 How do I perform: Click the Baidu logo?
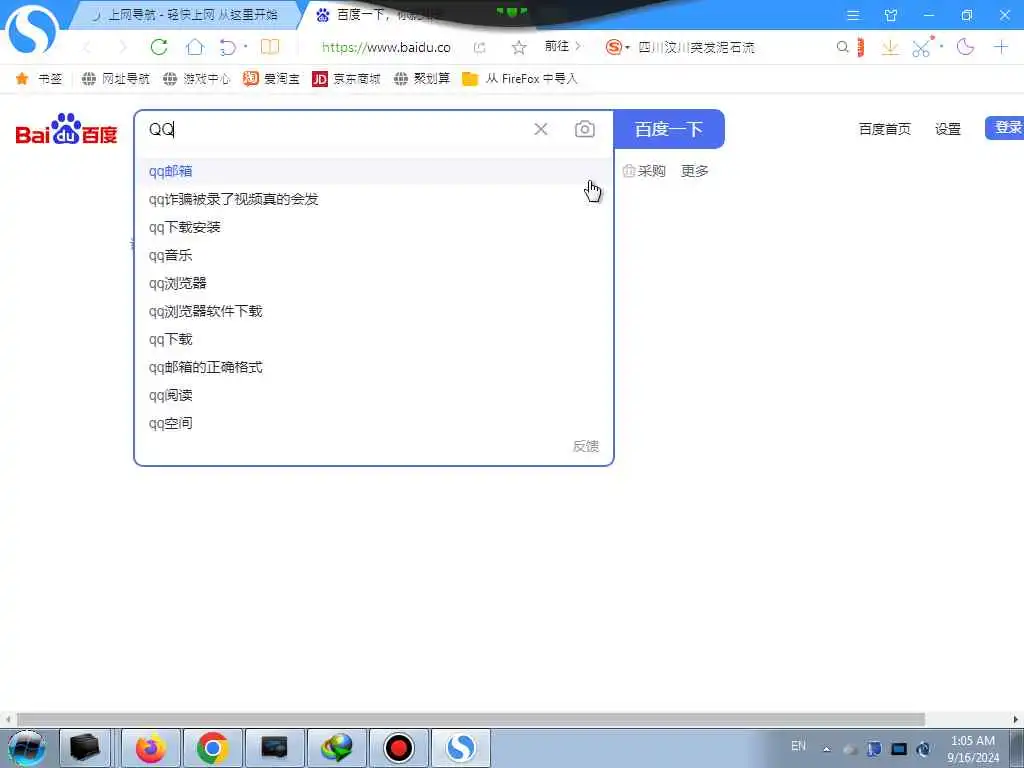[x=67, y=129]
